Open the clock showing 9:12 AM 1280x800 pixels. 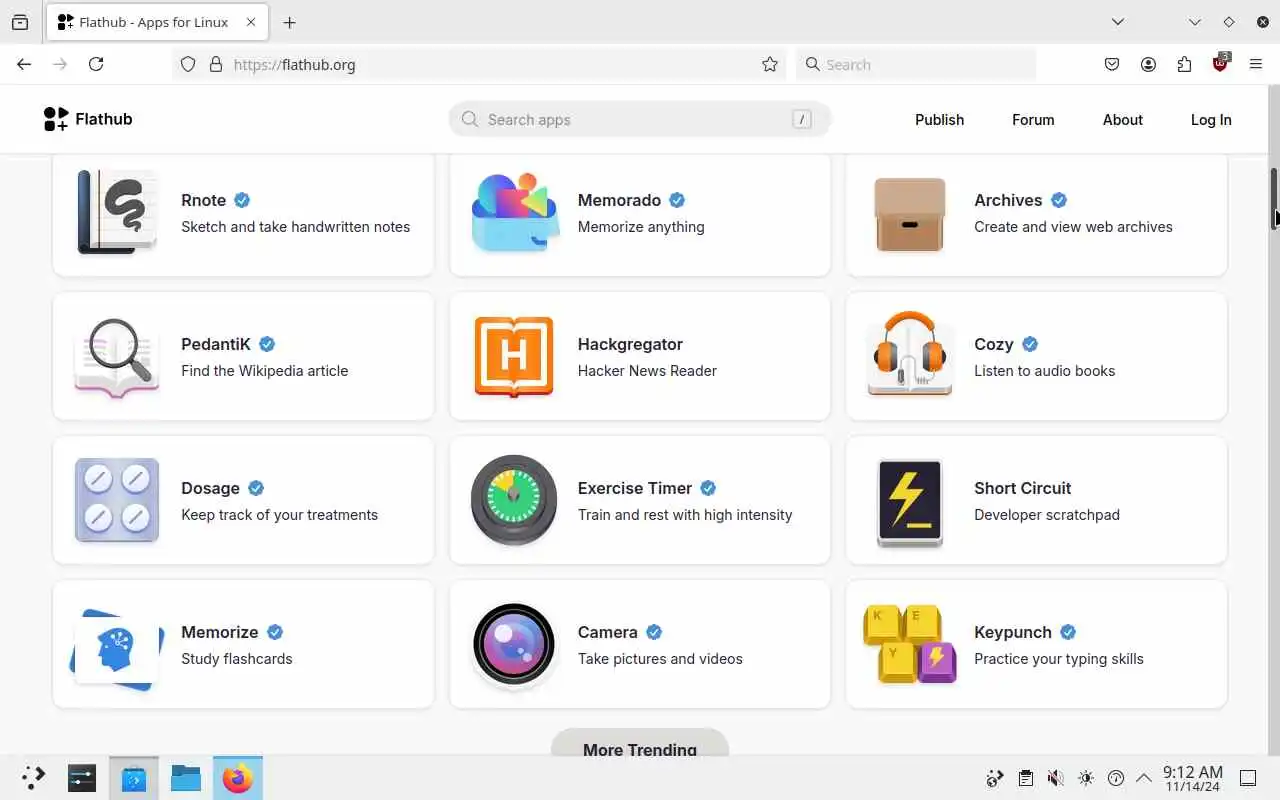click(1193, 778)
